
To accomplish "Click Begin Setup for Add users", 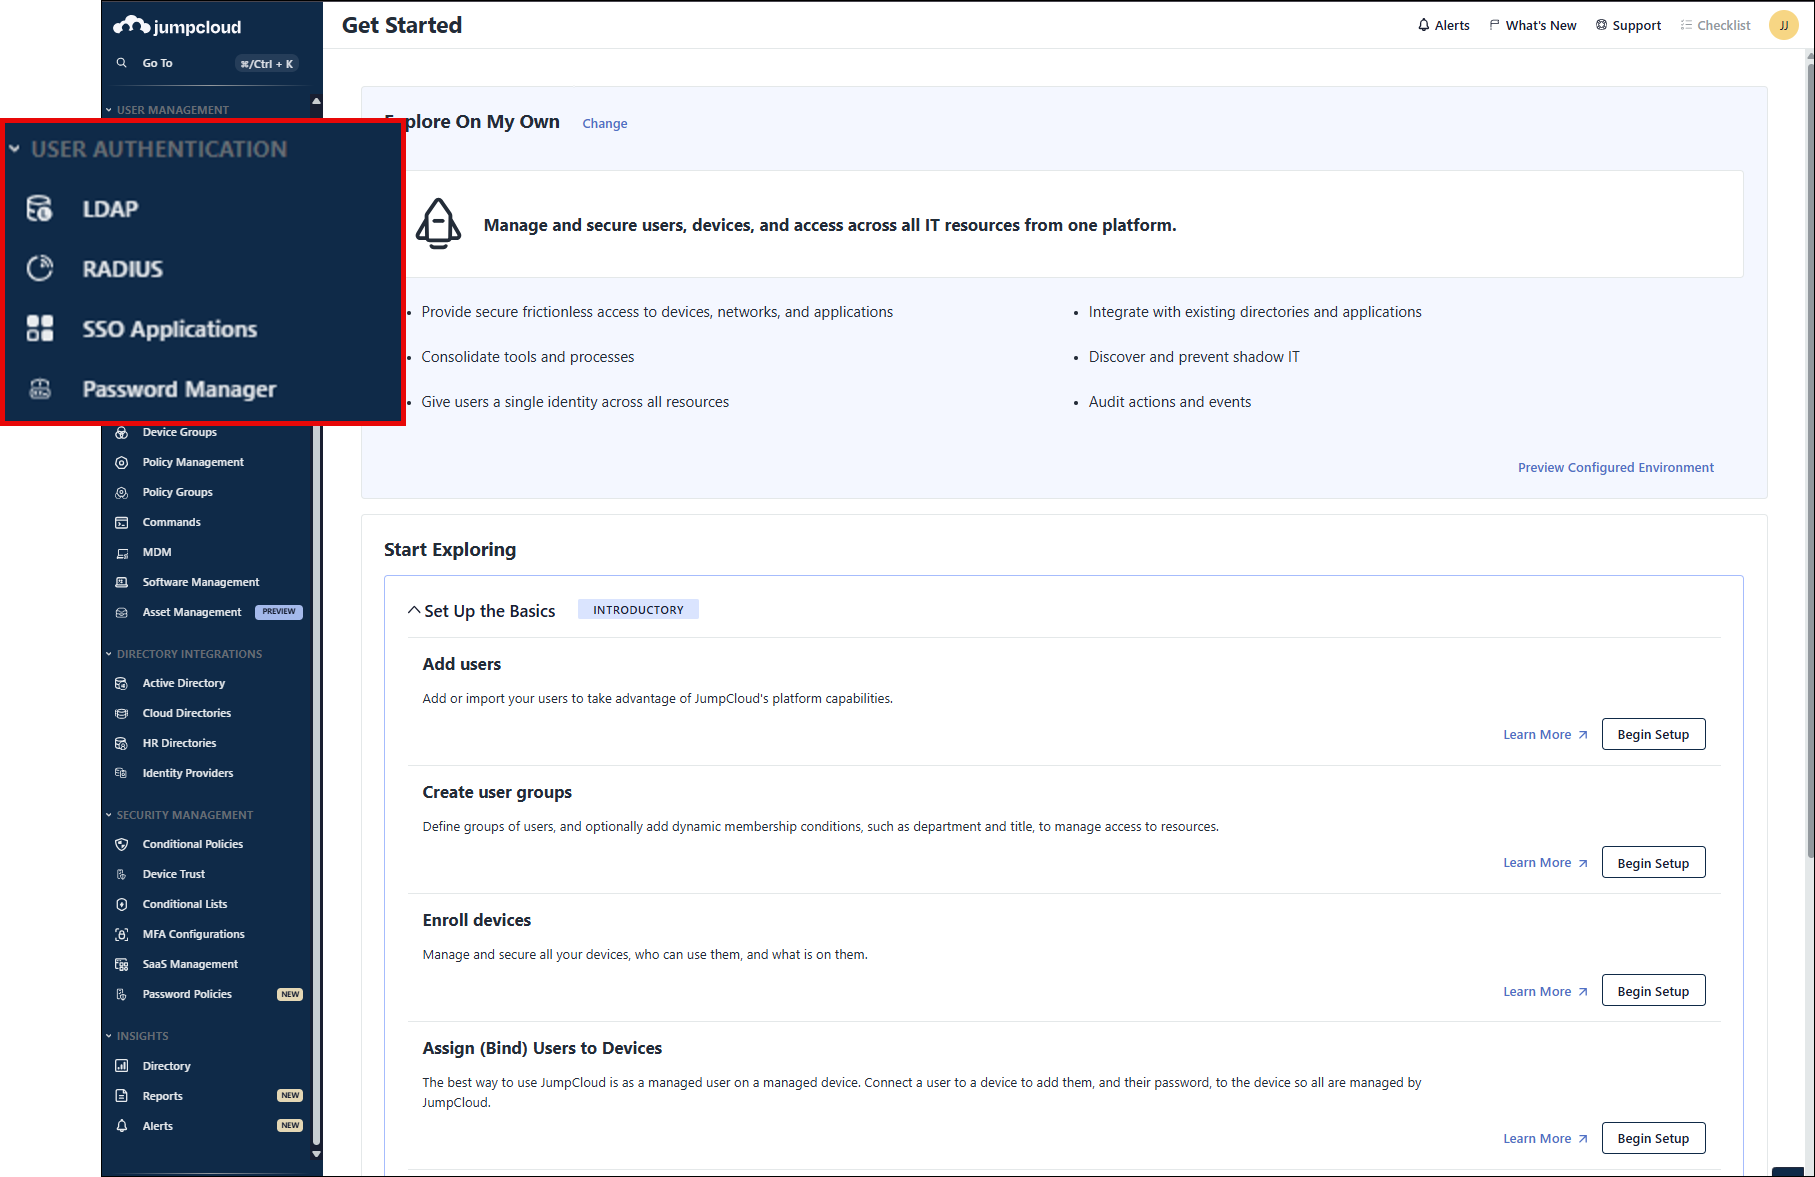I will 1652,734.
